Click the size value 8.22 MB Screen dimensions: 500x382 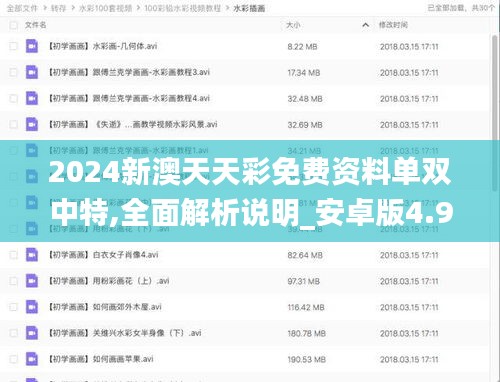302,47
